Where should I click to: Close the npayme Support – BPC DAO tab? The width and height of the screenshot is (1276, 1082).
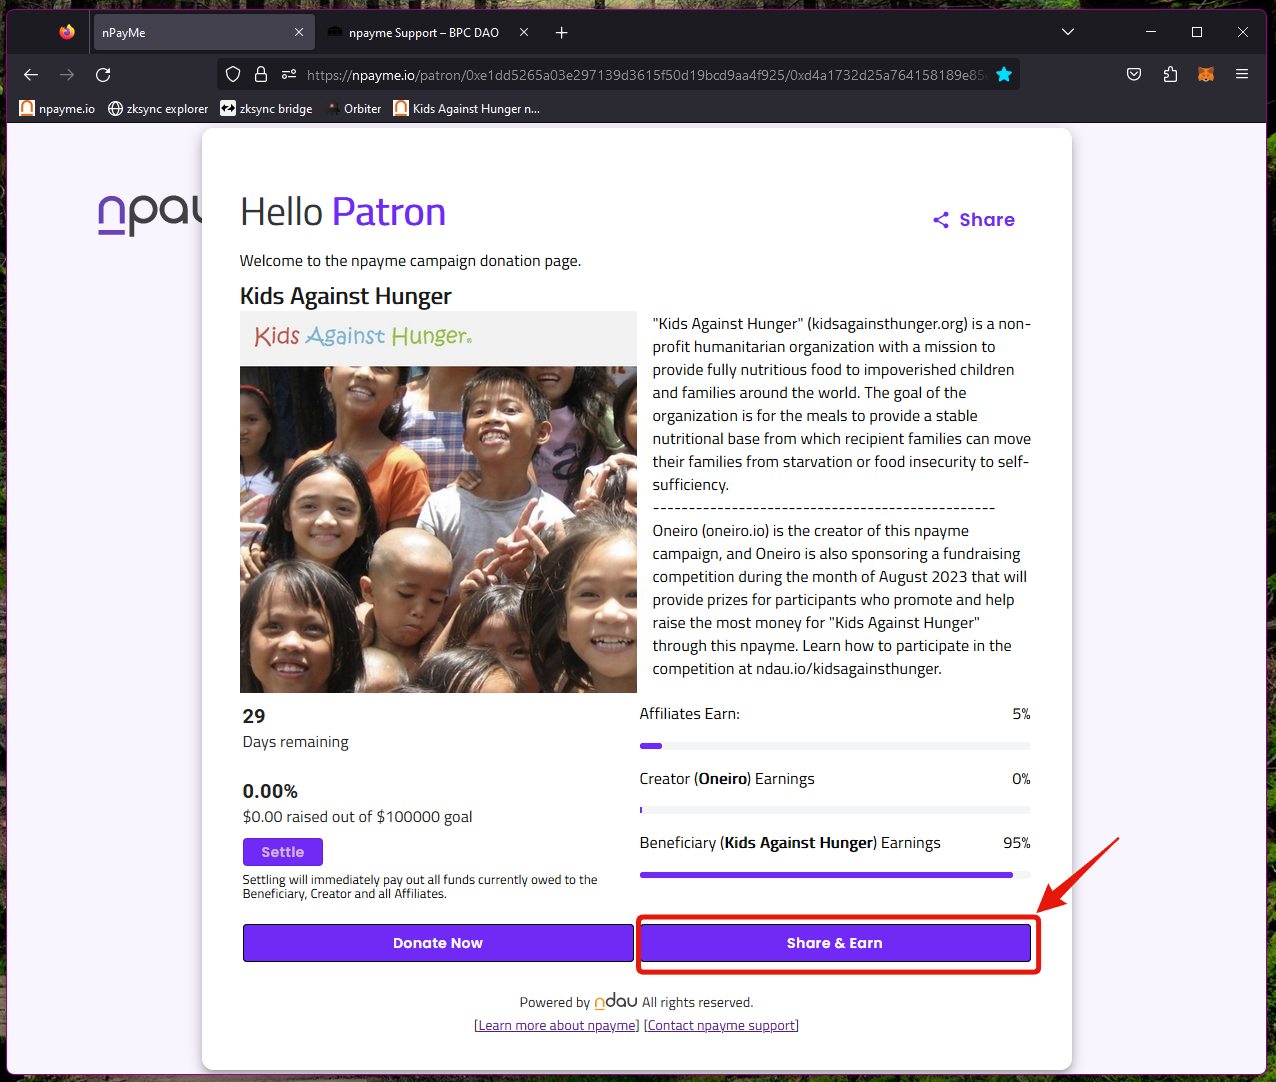[523, 32]
